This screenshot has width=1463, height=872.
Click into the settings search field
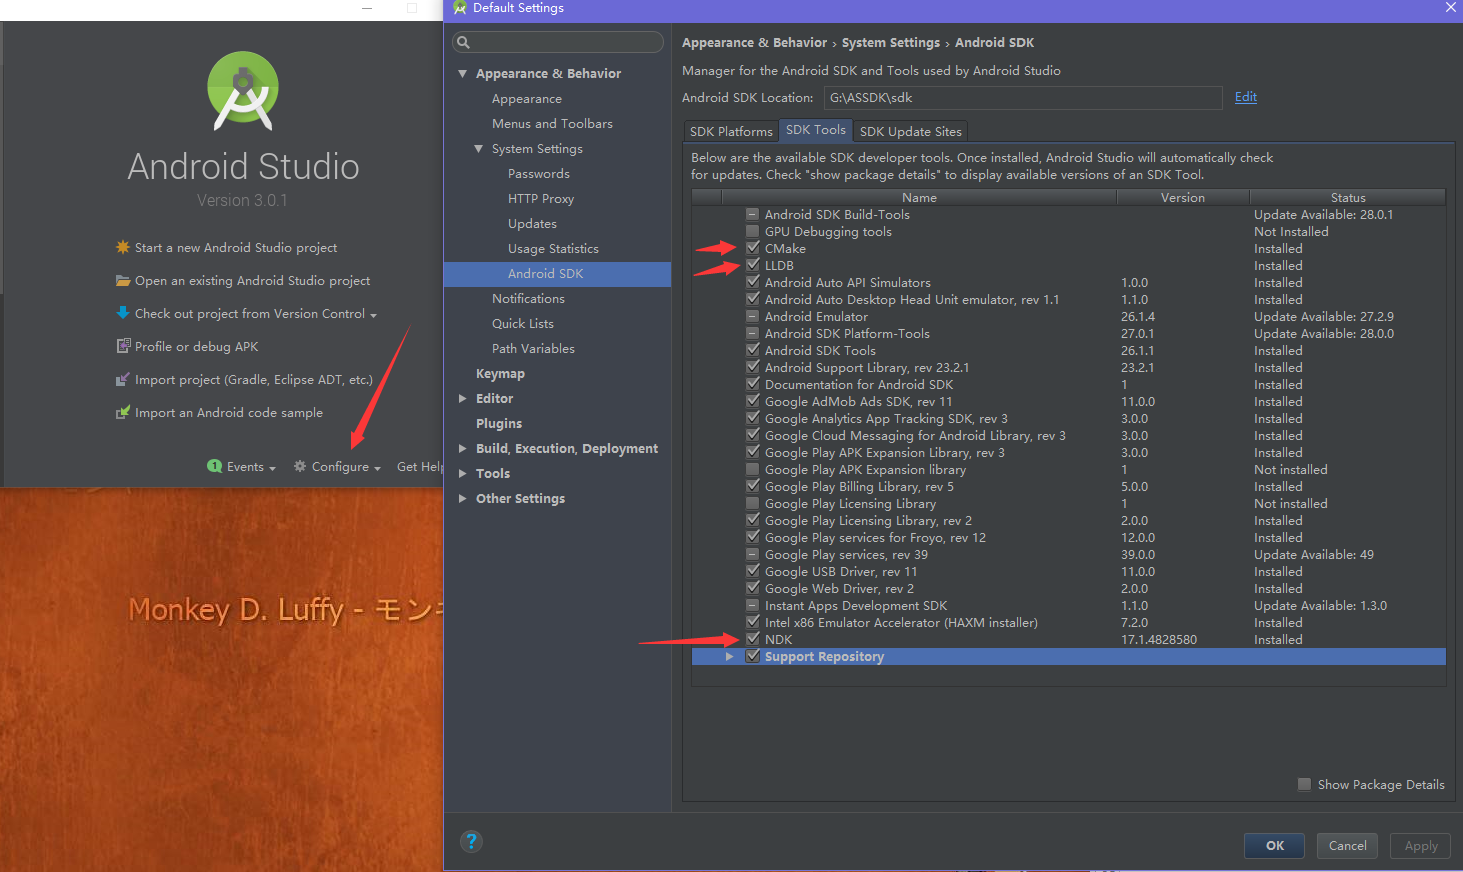coord(558,42)
